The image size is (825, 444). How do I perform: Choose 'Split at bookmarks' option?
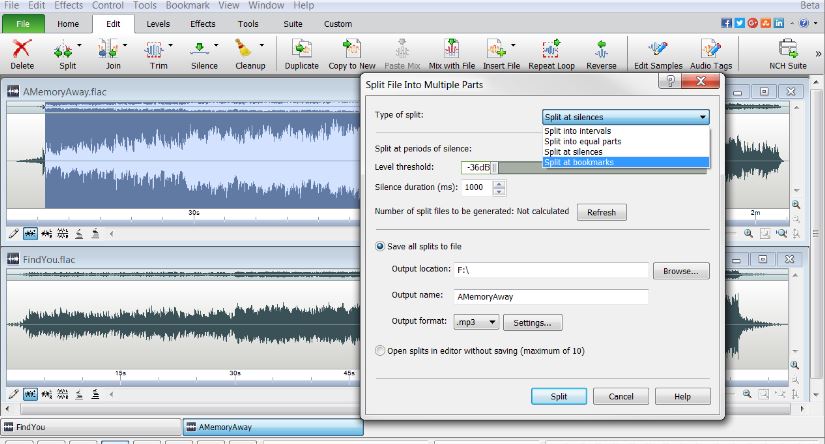(626, 162)
